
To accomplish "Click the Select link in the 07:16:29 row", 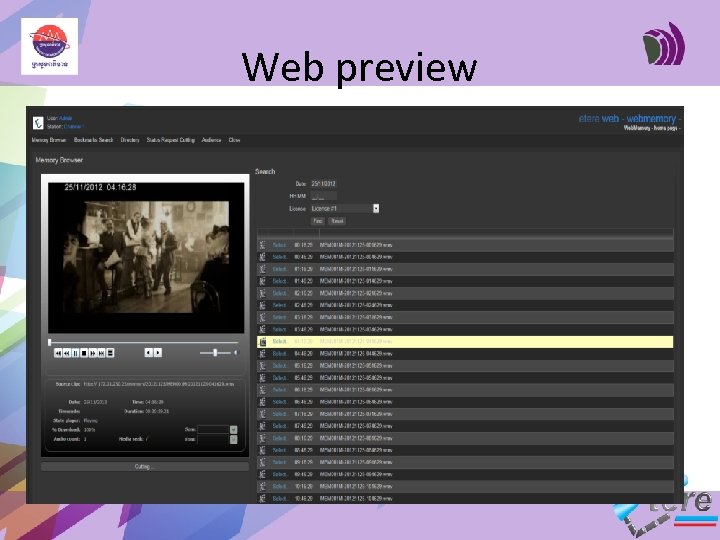I will [x=280, y=414].
